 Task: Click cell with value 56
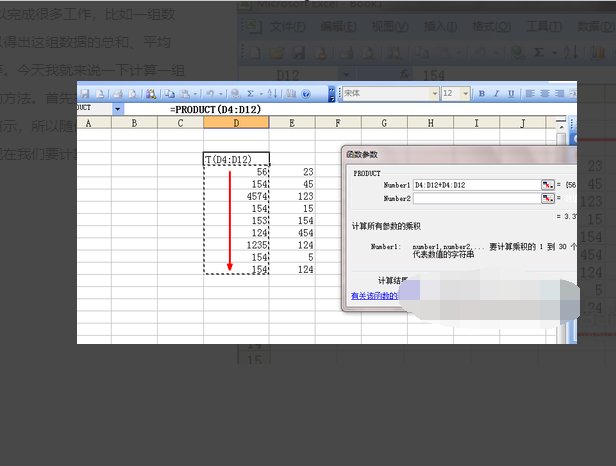pyautogui.click(x=236, y=172)
